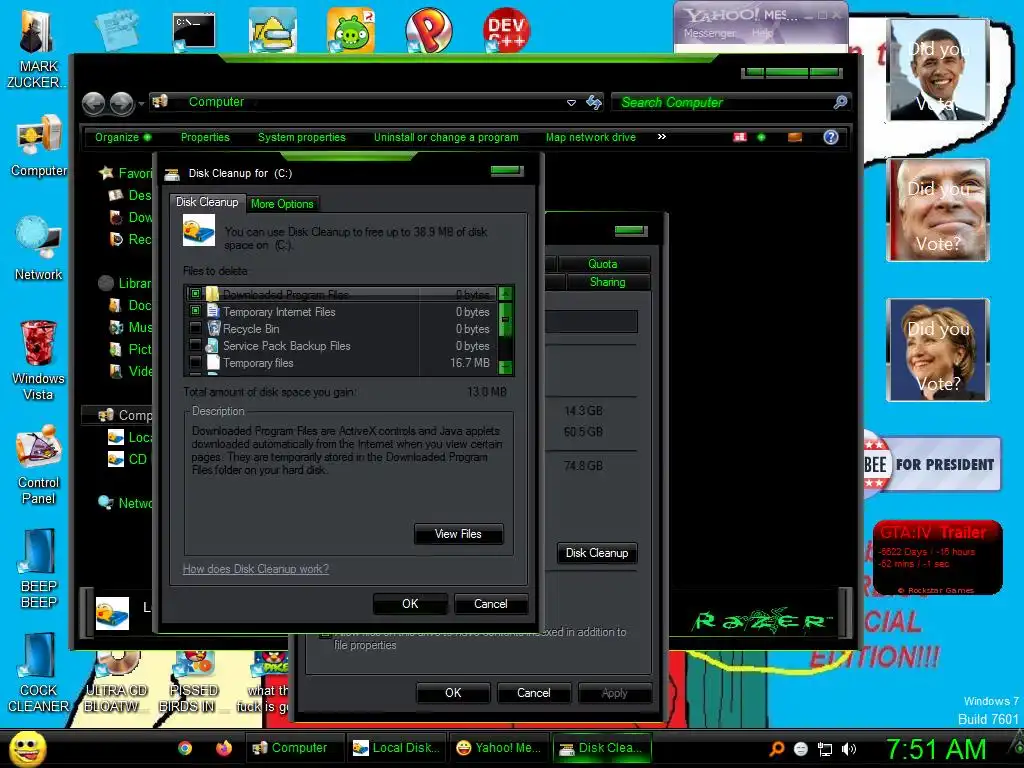
Task: Open the How does Disk Cleanup work link
Action: click(256, 569)
